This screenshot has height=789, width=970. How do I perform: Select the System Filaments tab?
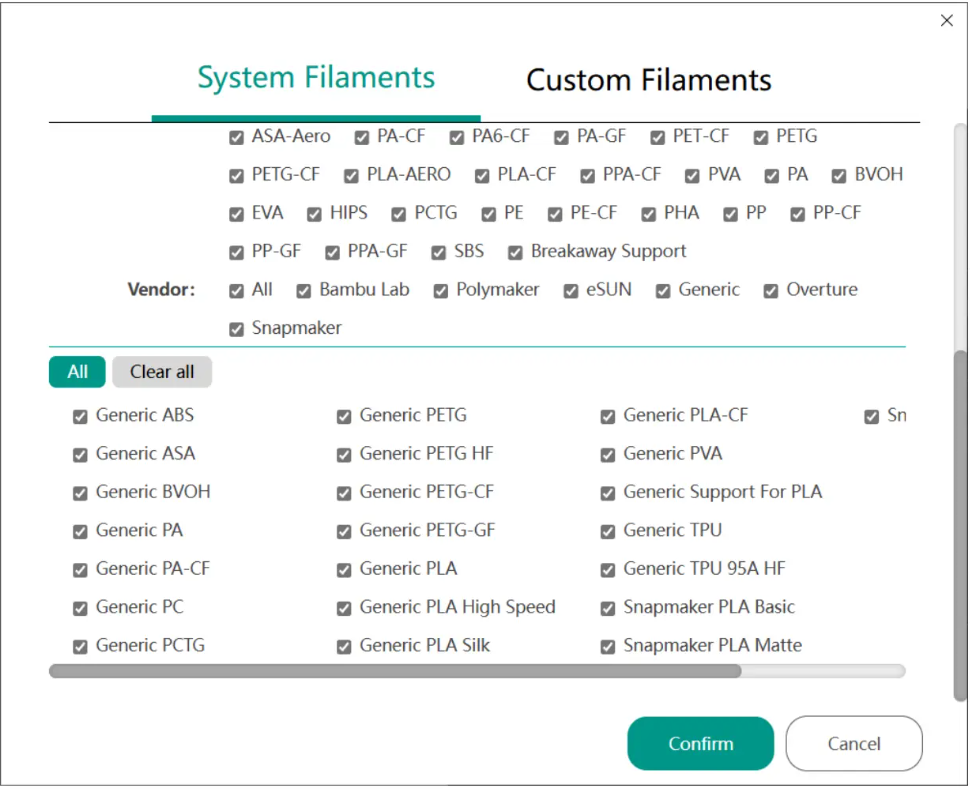pyautogui.click(x=315, y=78)
